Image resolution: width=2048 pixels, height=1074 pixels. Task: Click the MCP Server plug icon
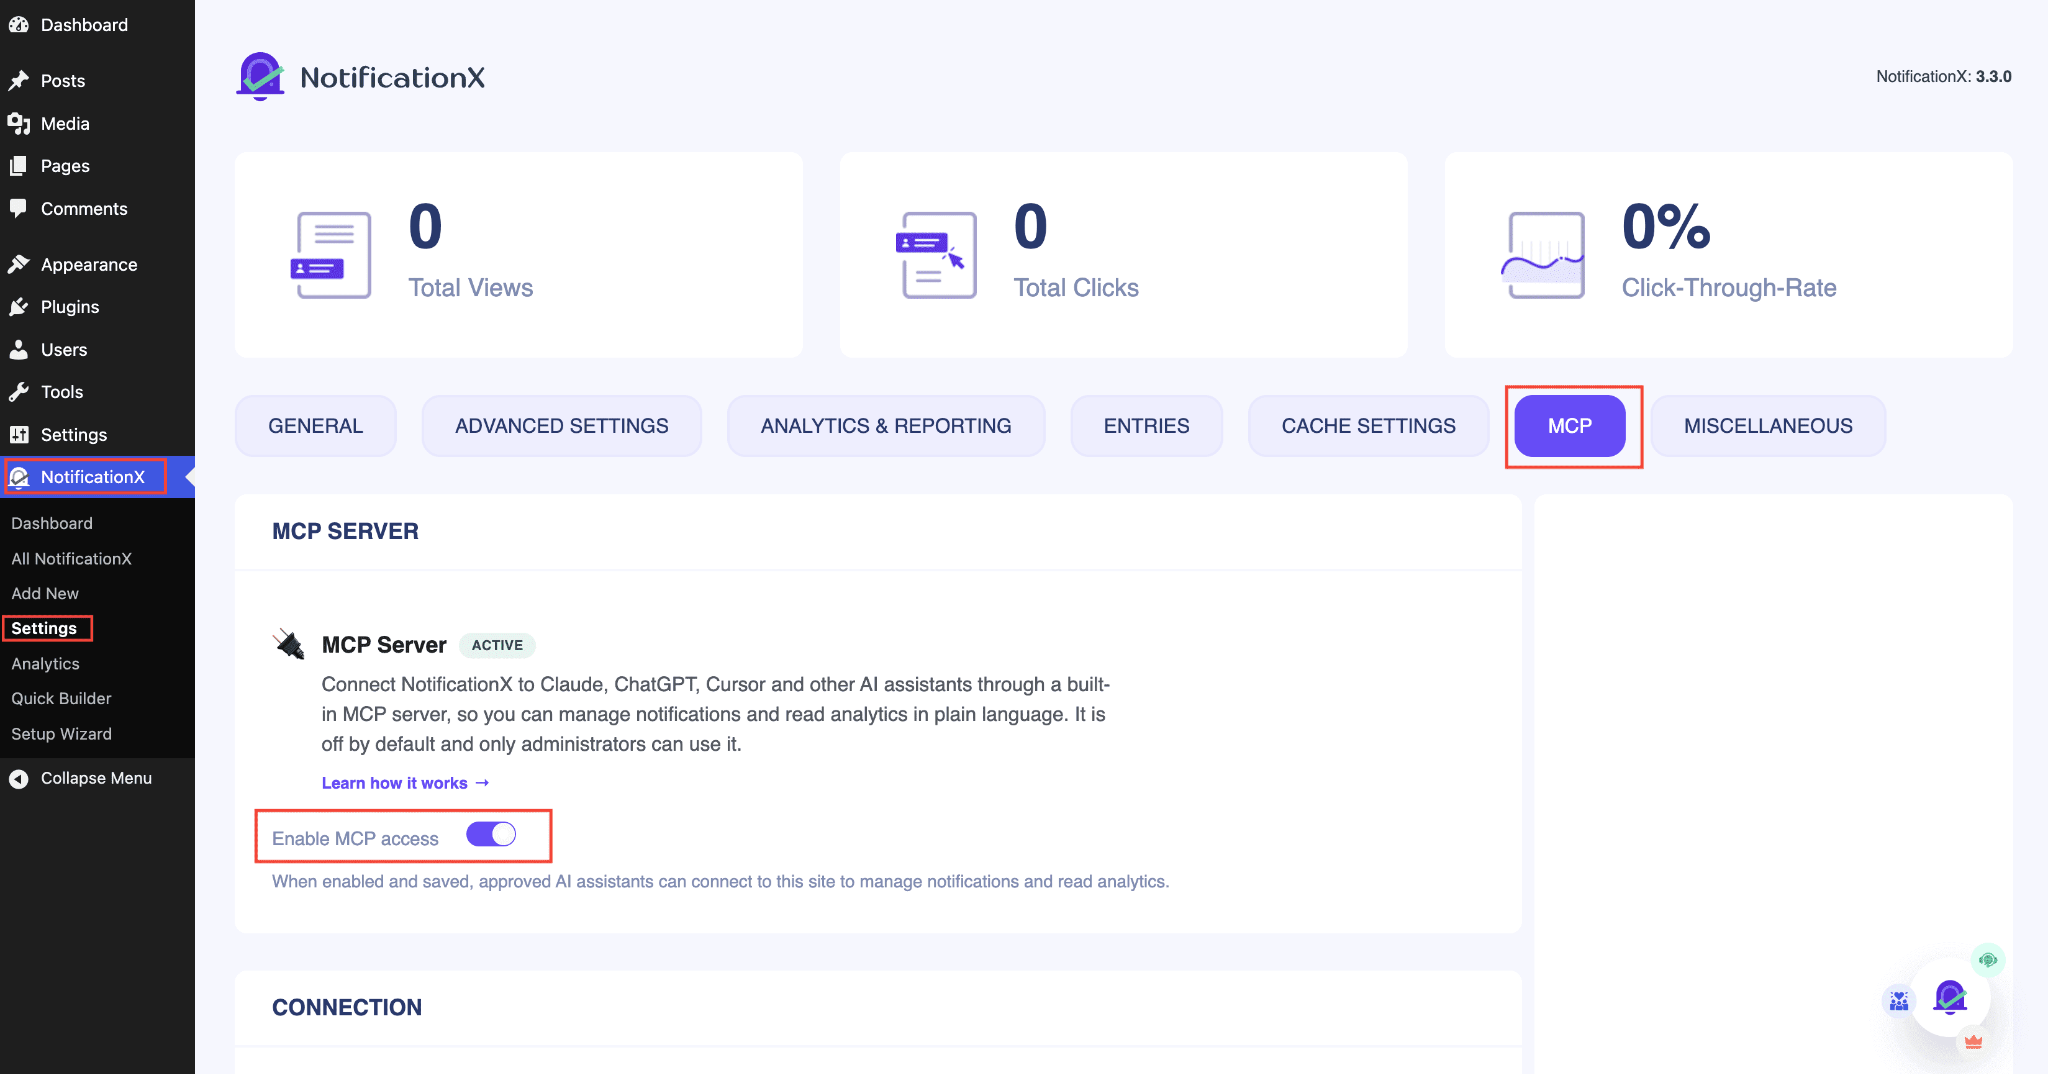pos(290,645)
